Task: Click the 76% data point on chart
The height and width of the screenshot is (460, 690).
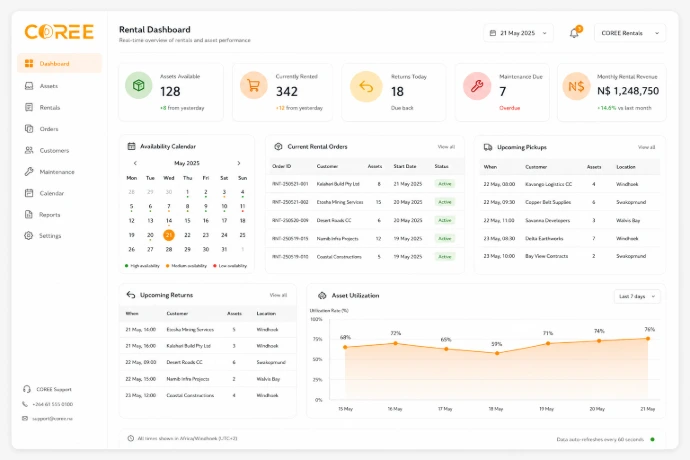Action: [x=648, y=339]
